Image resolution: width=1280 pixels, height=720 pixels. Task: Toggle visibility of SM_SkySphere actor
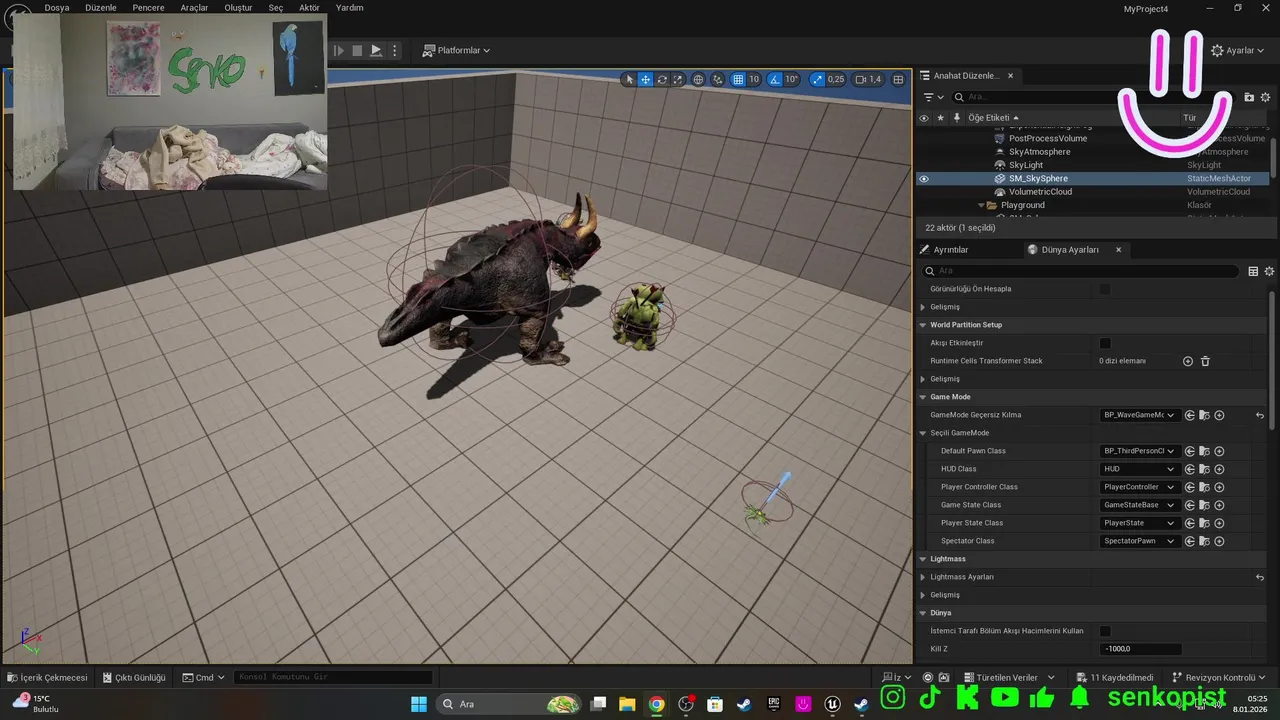[x=924, y=179]
